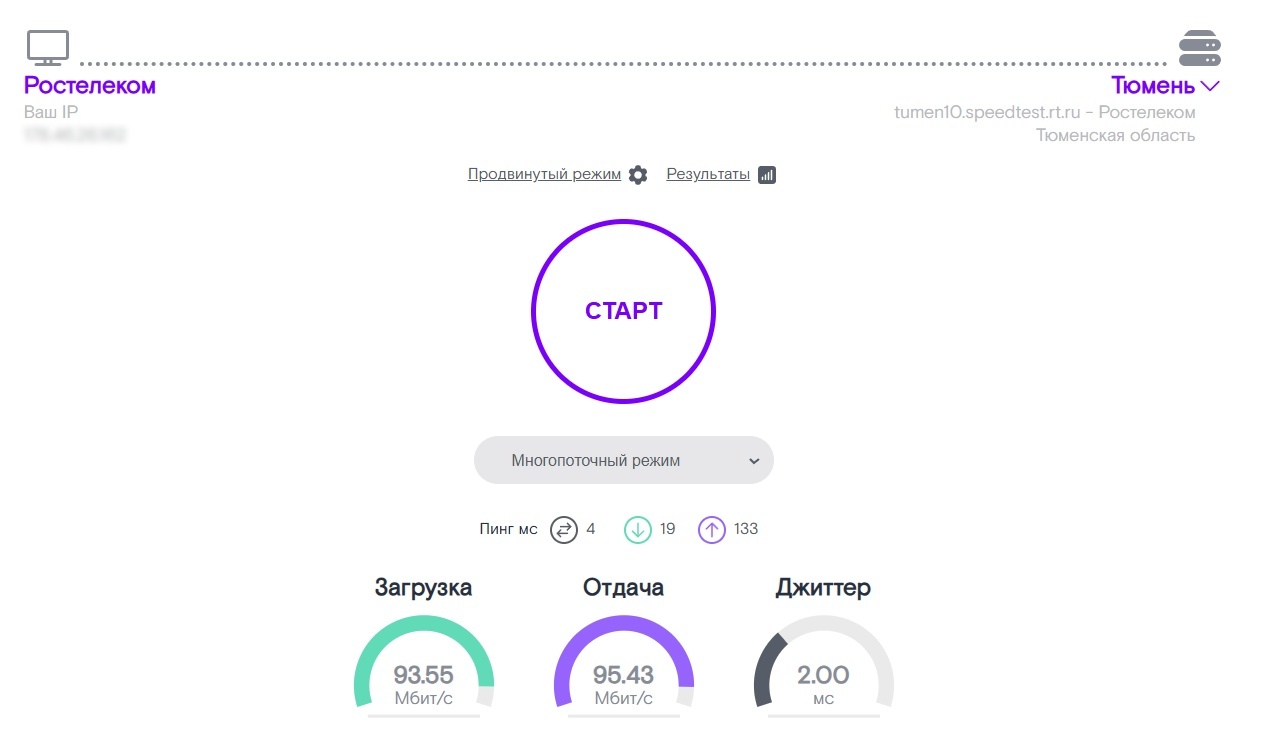Click the idle ping arrows icon
The image size is (1271, 750).
point(564,529)
